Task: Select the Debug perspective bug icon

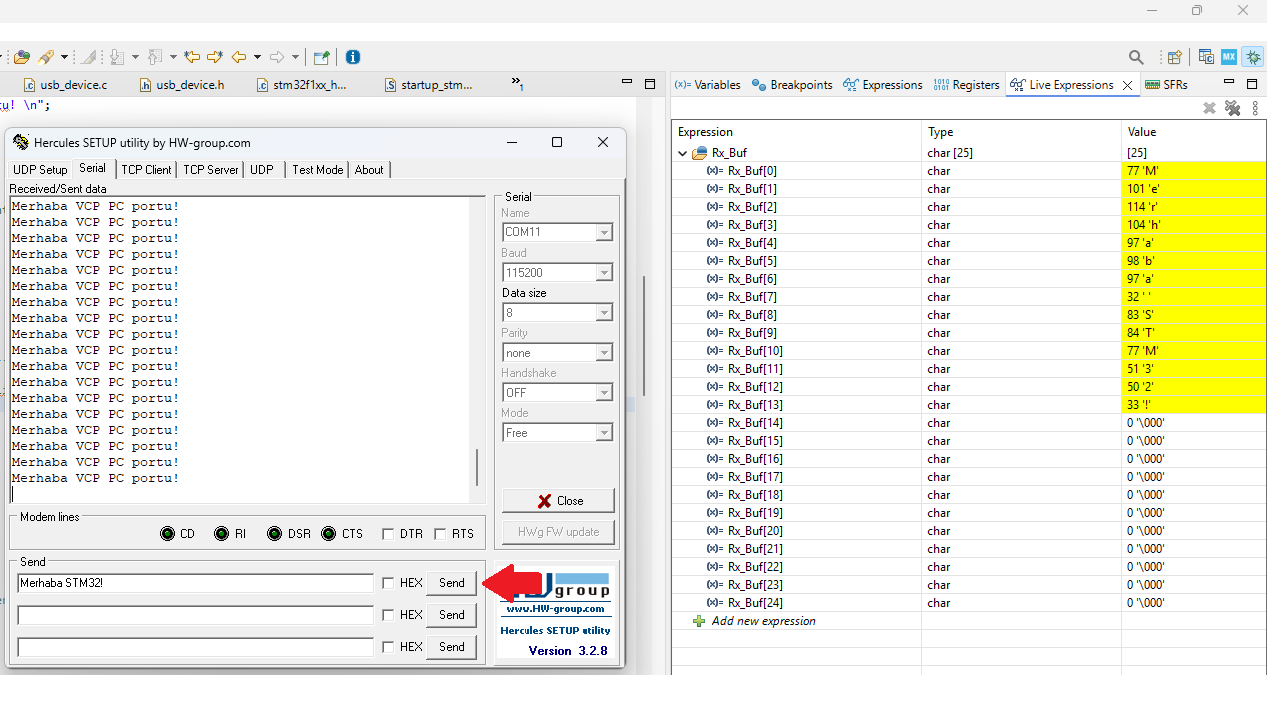Action: click(1252, 57)
